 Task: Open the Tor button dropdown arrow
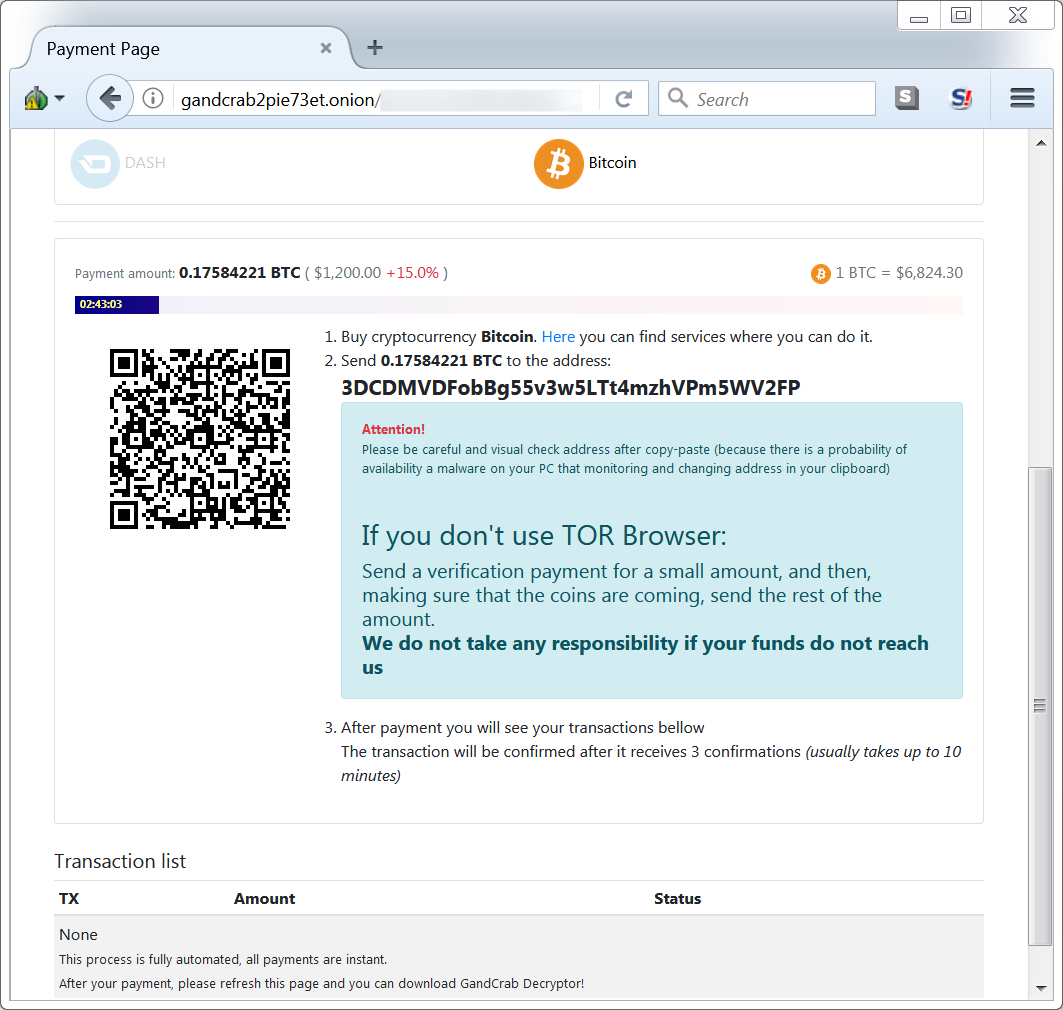(x=60, y=98)
